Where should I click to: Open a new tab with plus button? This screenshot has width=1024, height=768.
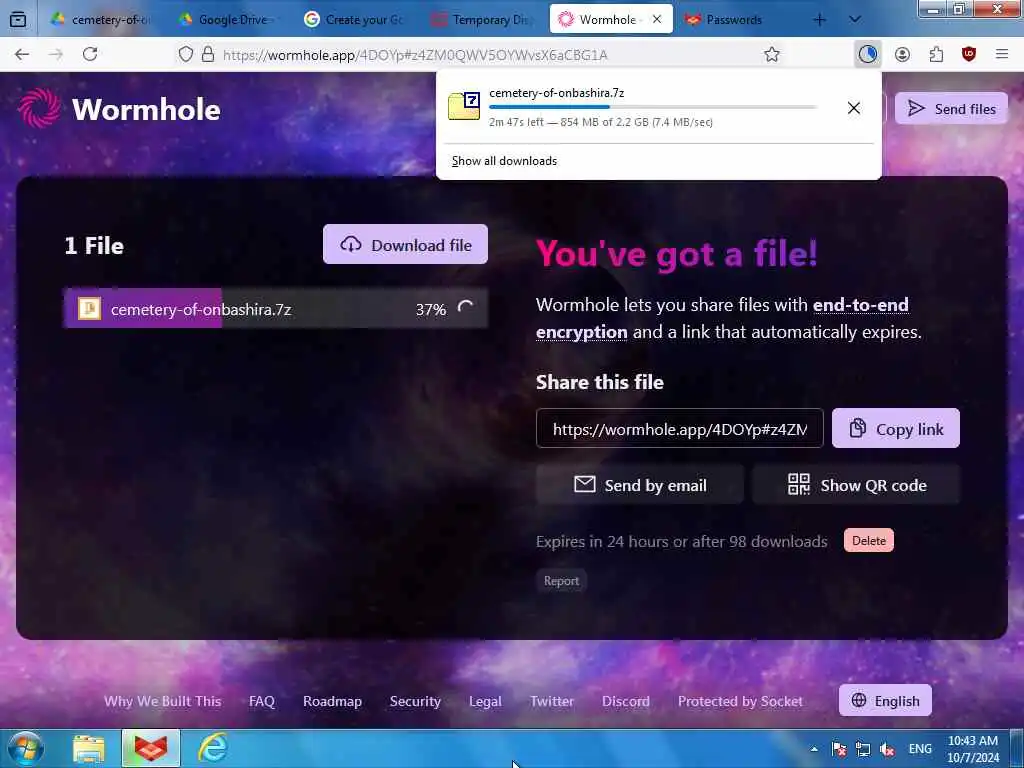pos(820,20)
